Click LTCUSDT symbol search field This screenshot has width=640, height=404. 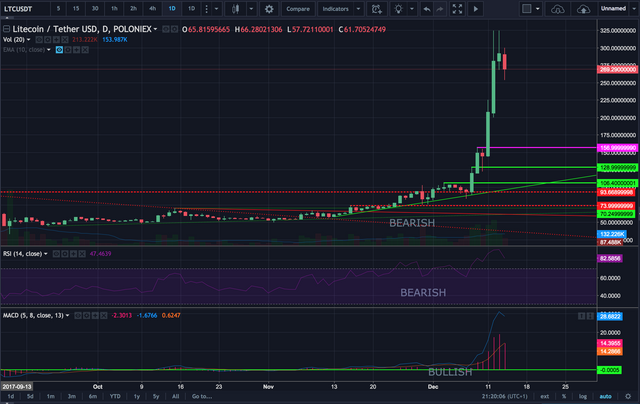(x=24, y=9)
